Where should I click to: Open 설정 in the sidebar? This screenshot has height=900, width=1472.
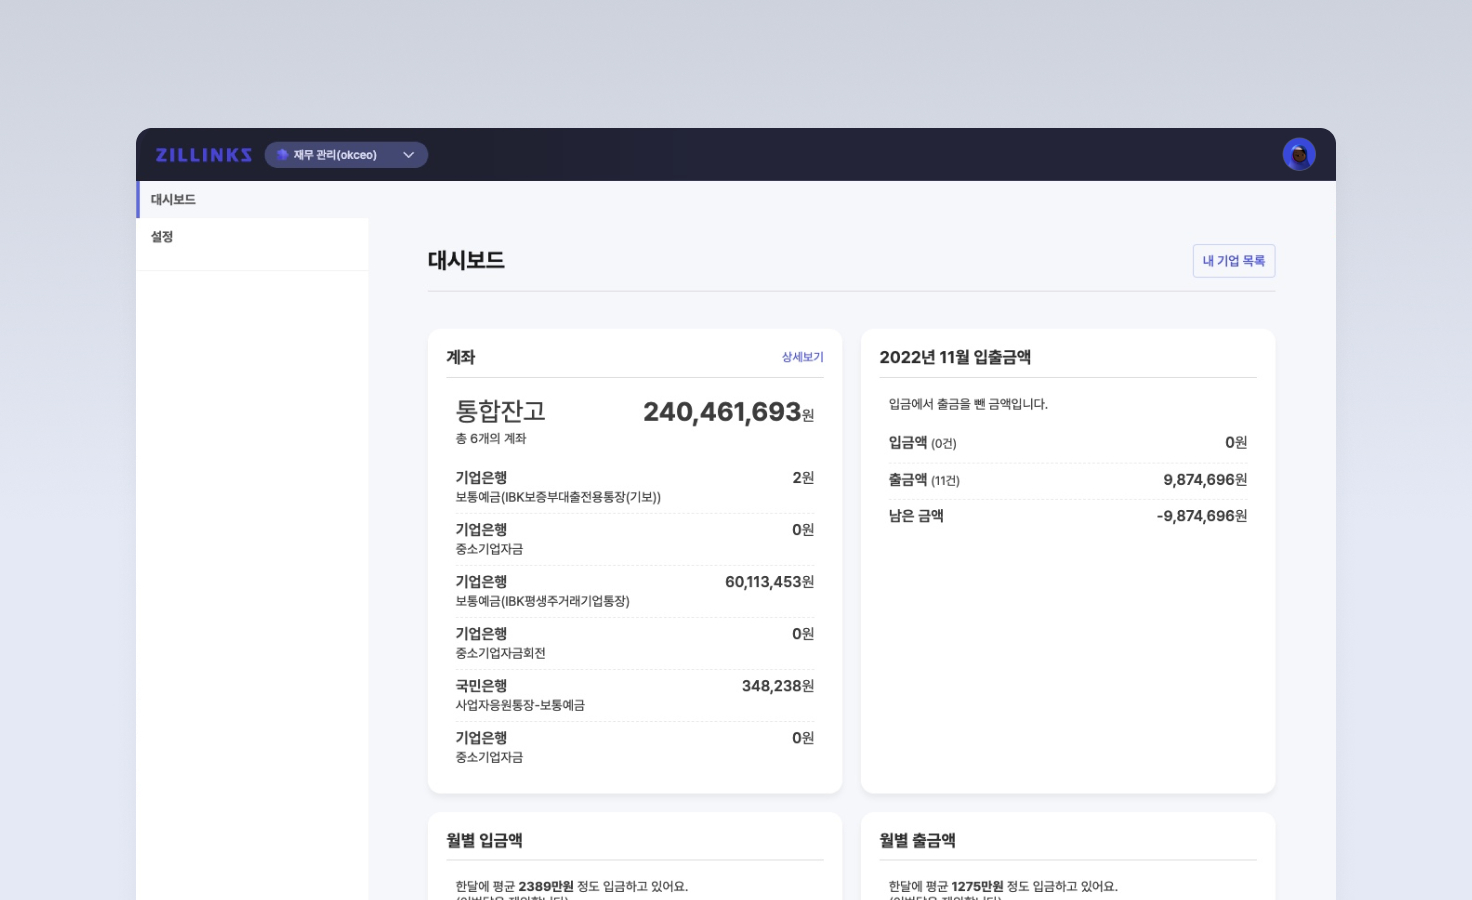pos(252,237)
